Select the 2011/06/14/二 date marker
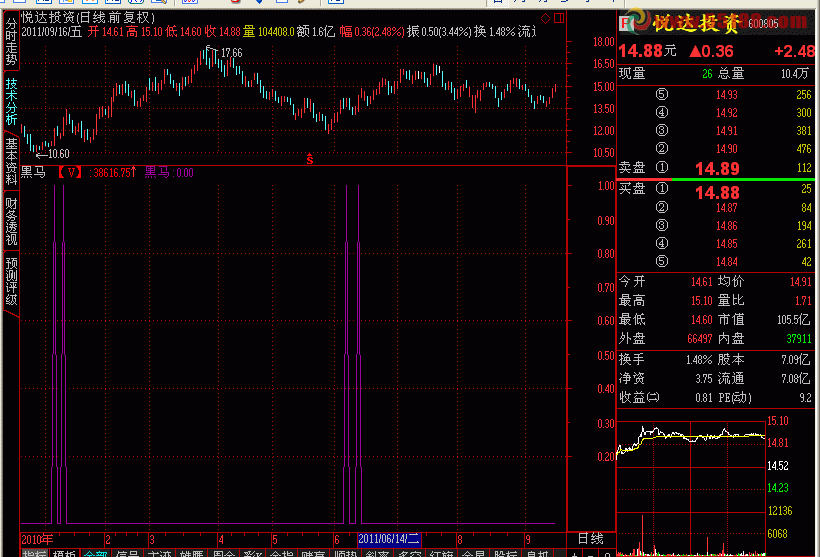Image resolution: width=820 pixels, height=557 pixels. tap(389, 539)
